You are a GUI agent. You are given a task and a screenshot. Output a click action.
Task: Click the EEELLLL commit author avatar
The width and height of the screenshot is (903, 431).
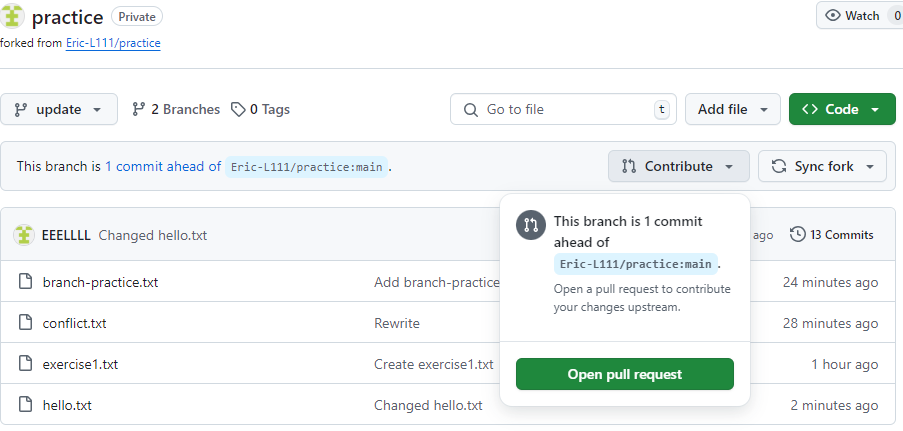coord(24,235)
